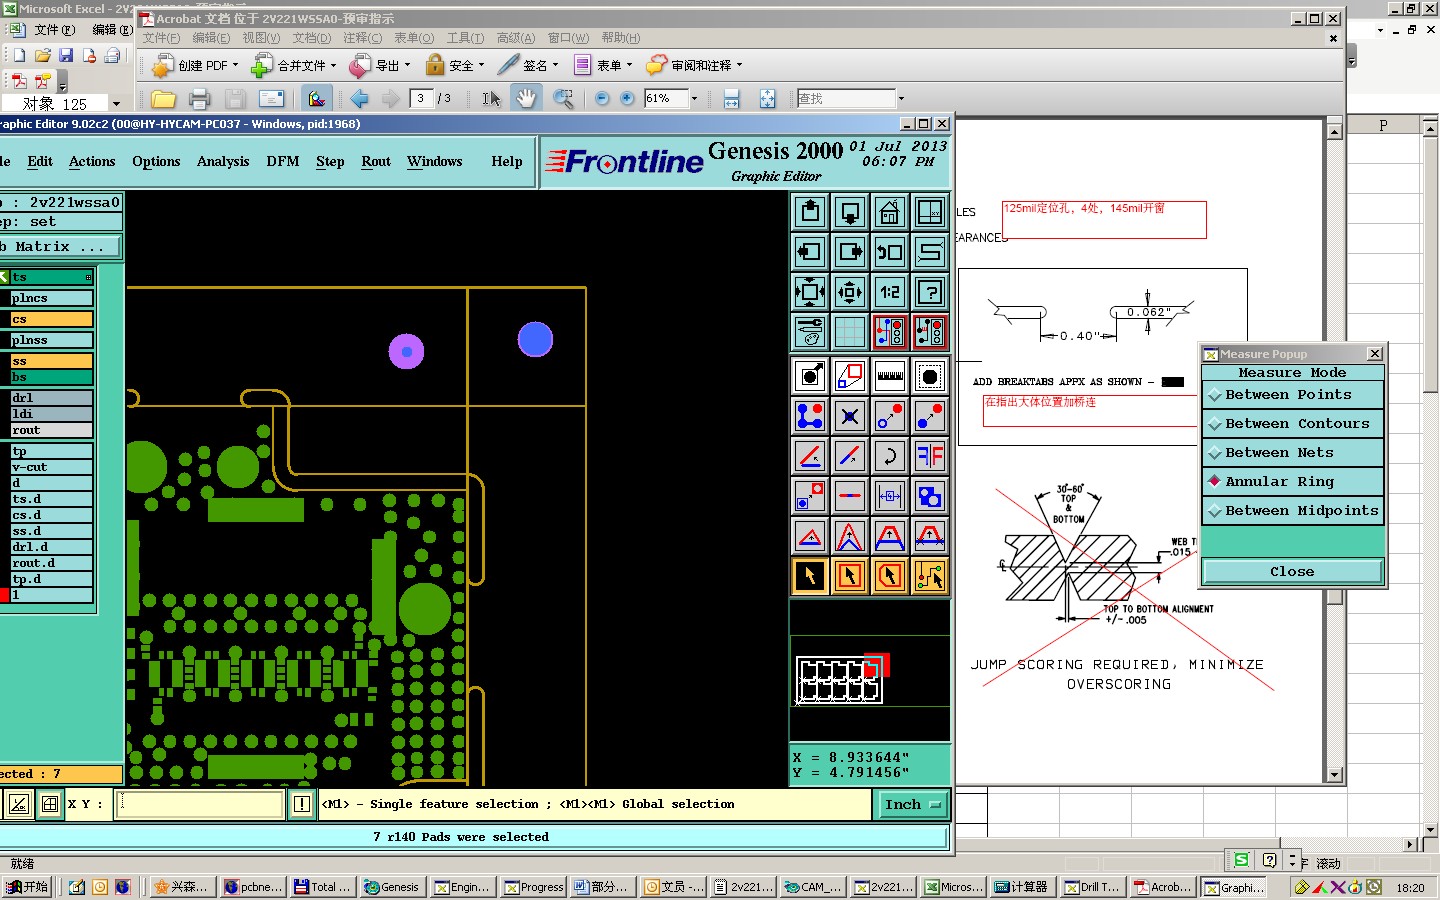Click Acrobat previous page blue arrow
Image resolution: width=1440 pixels, height=900 pixels.
(360, 98)
